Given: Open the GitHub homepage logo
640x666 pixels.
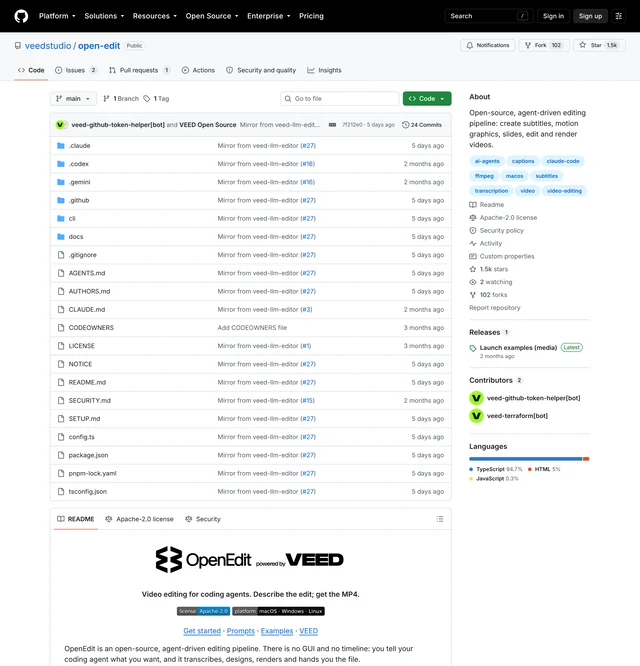Looking at the screenshot, I should coord(21,16).
